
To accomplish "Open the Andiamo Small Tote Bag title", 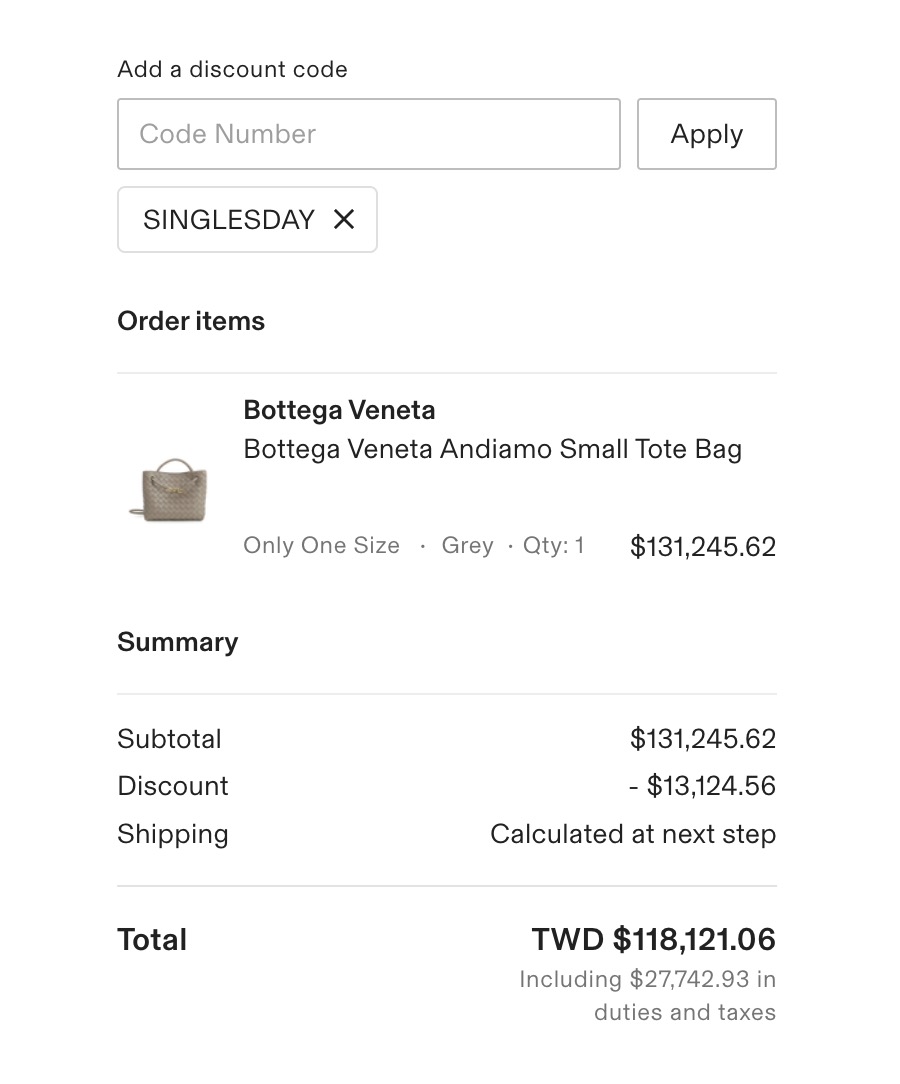I will [x=492, y=449].
